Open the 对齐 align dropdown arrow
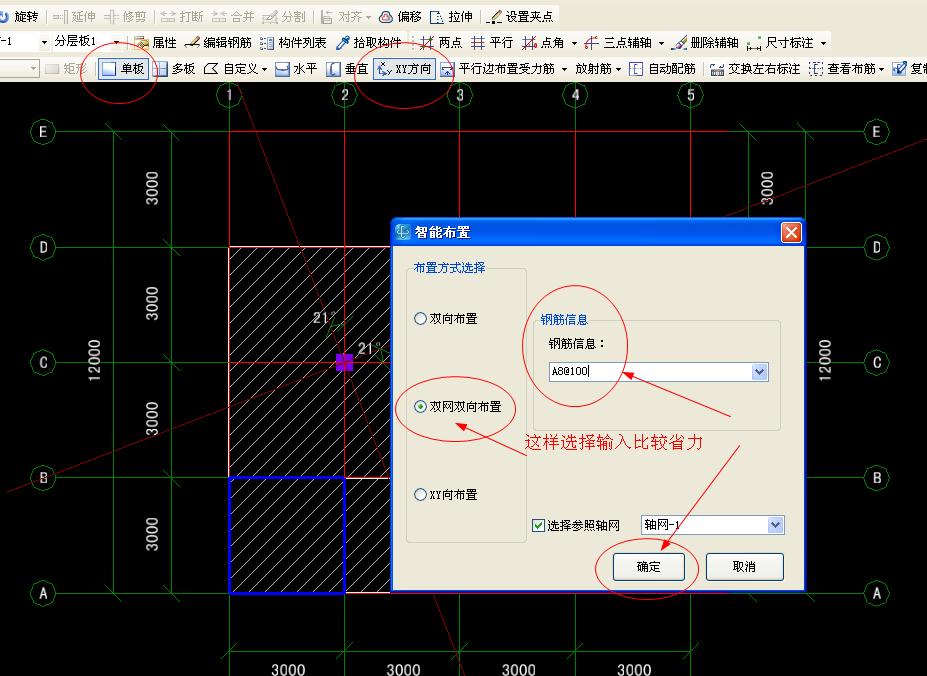 click(x=368, y=17)
